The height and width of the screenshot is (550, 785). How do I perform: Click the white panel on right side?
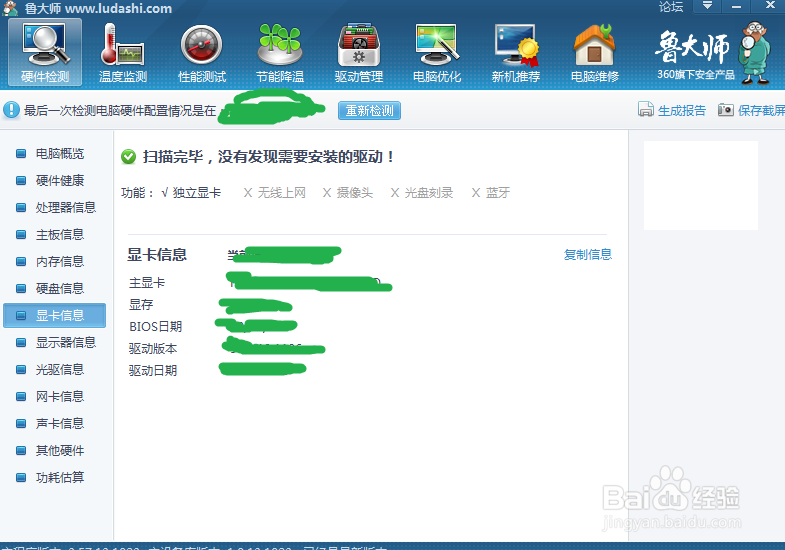[x=700, y=186]
